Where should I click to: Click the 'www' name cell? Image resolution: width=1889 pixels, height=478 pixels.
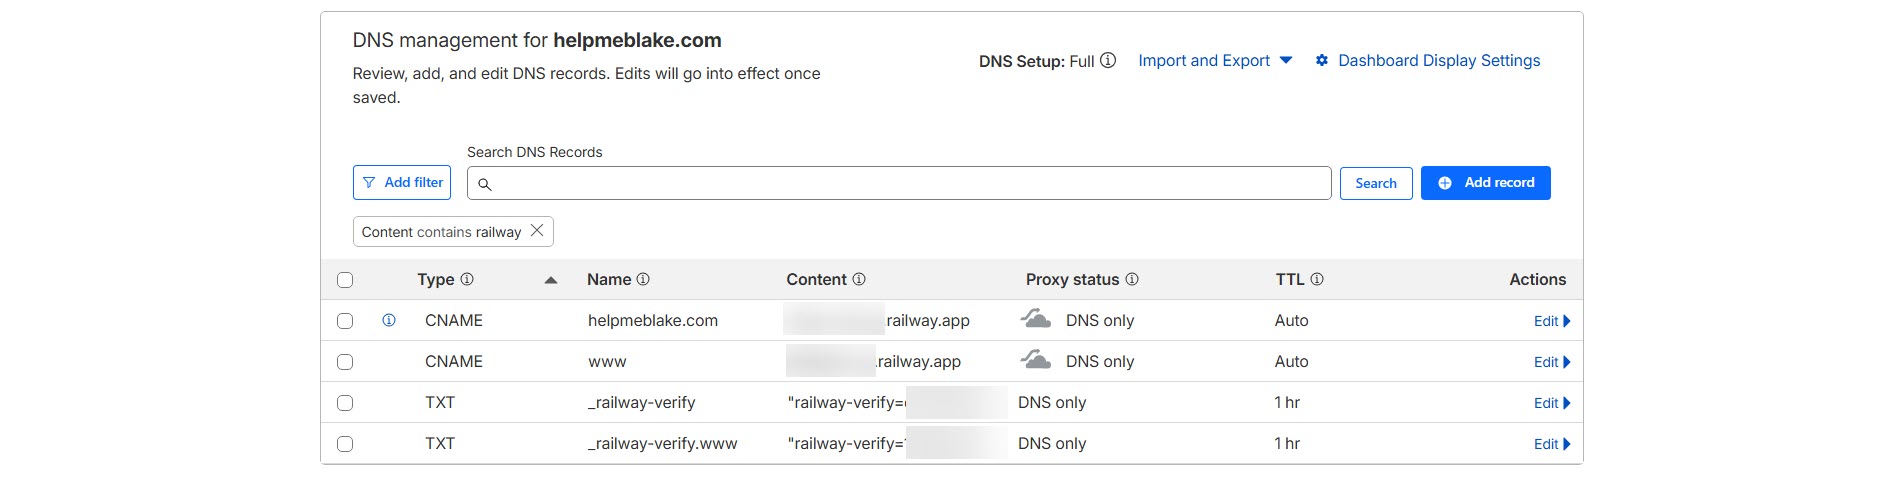[x=607, y=361]
